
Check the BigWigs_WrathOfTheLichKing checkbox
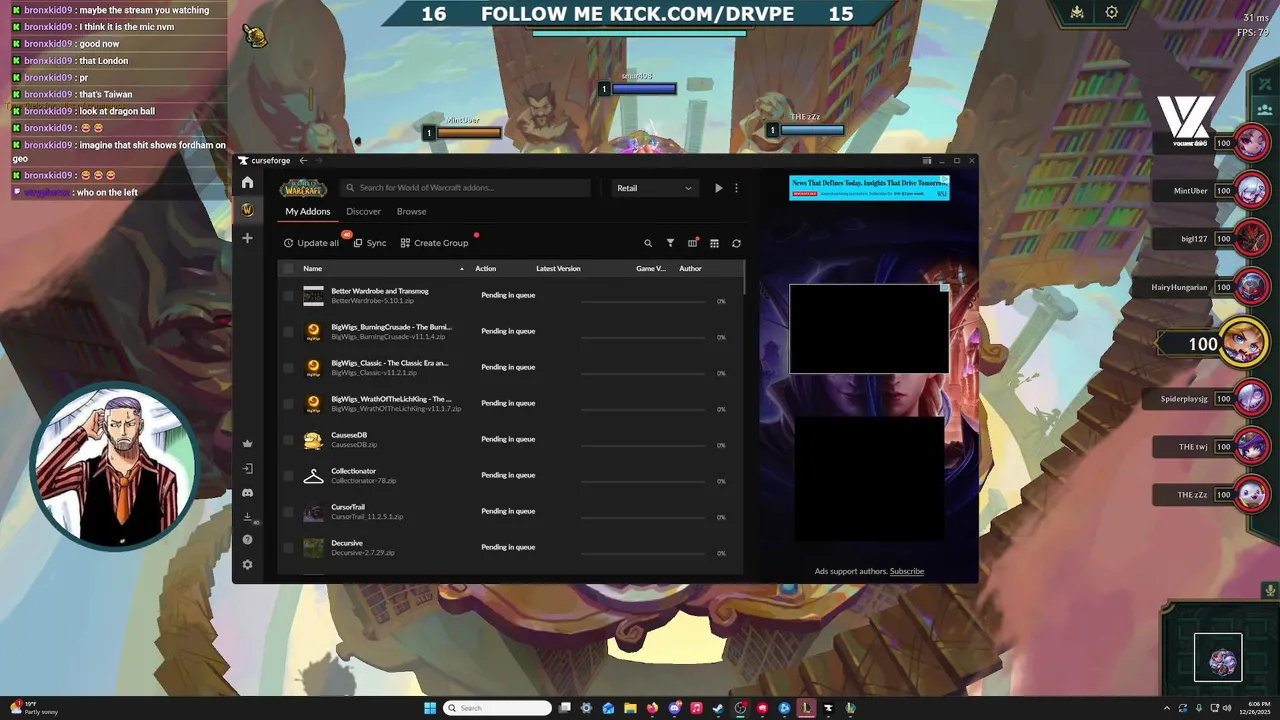coord(289,404)
